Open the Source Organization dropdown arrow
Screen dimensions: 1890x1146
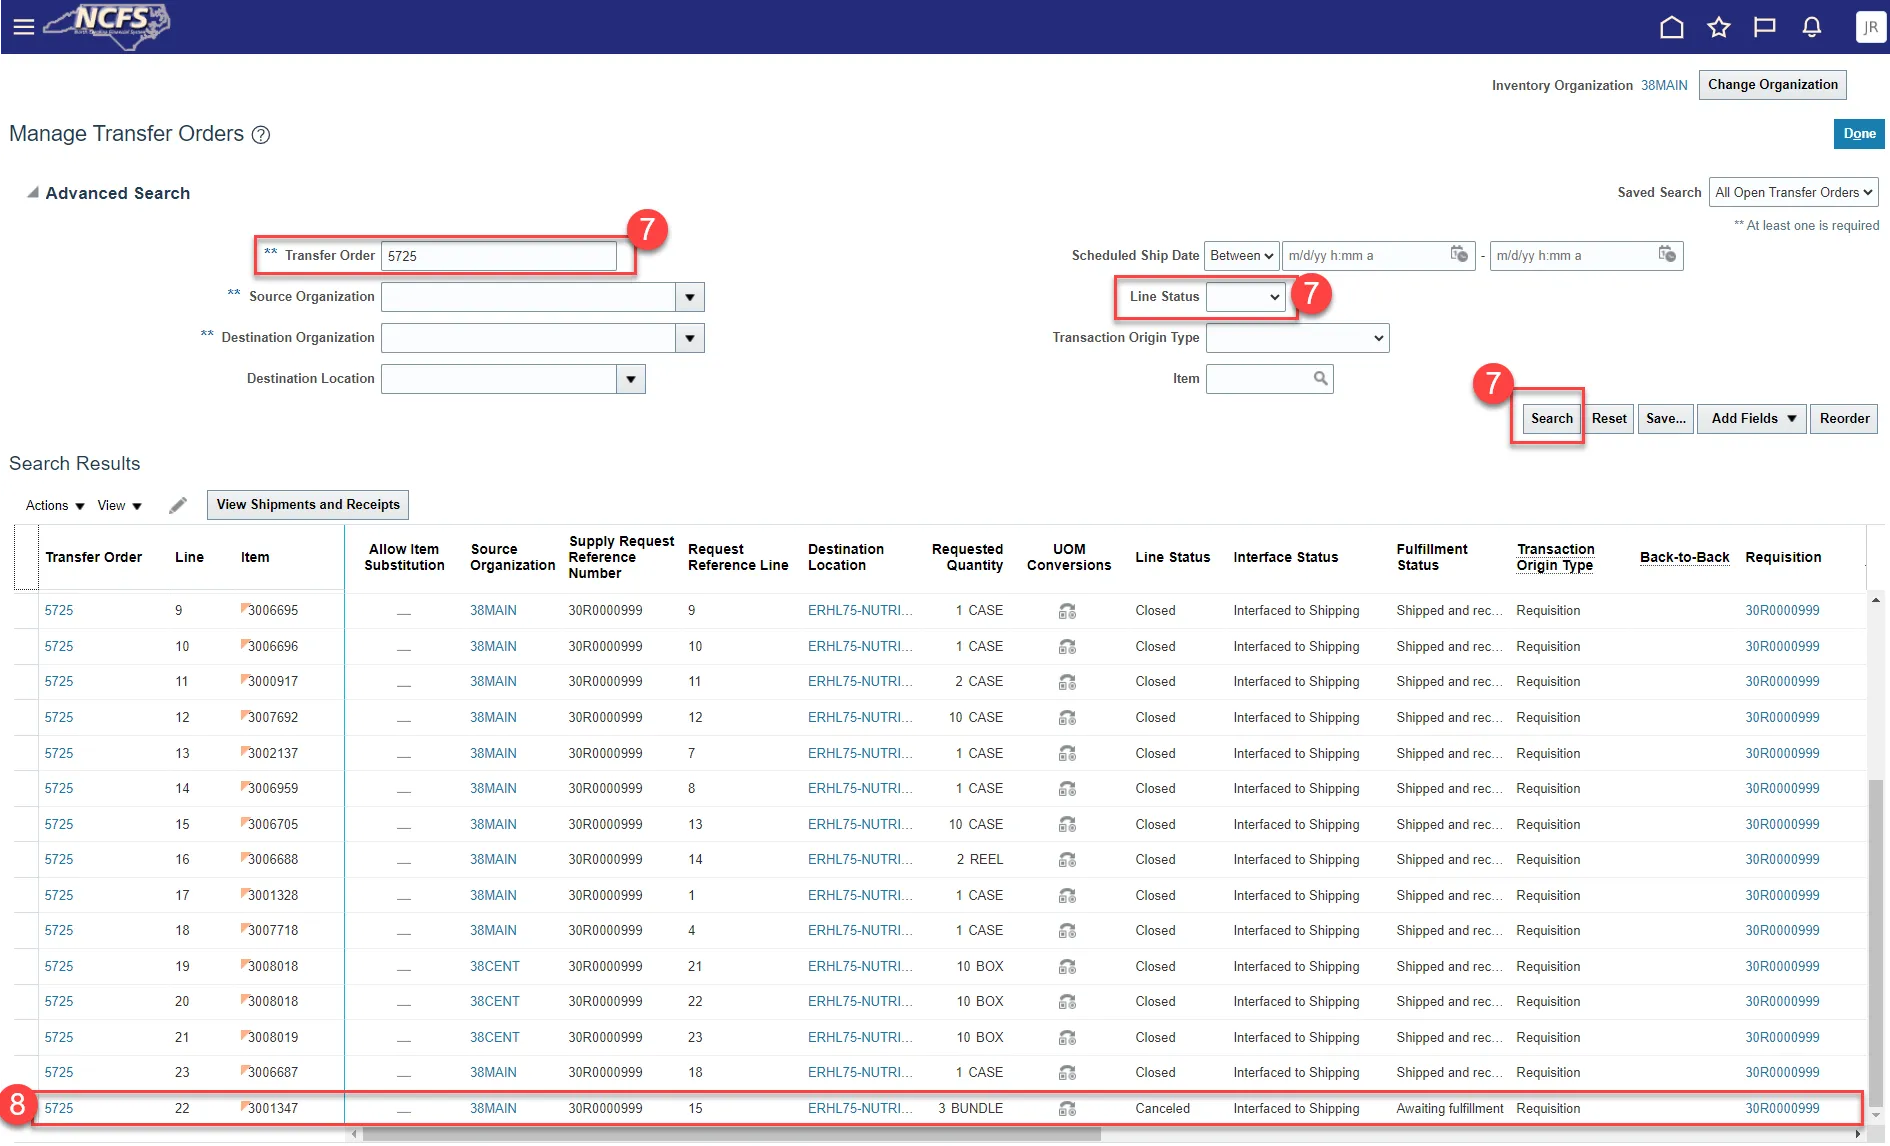[x=689, y=297]
